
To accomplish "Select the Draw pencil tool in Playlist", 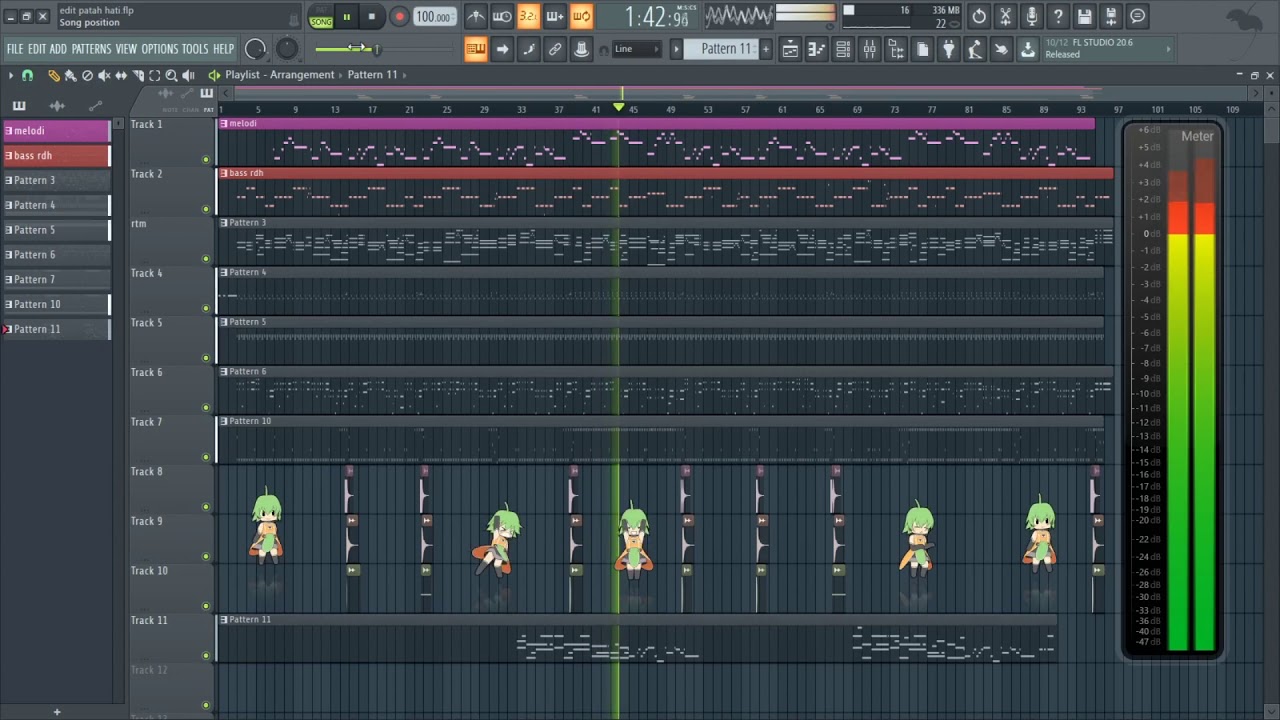I will 53,75.
